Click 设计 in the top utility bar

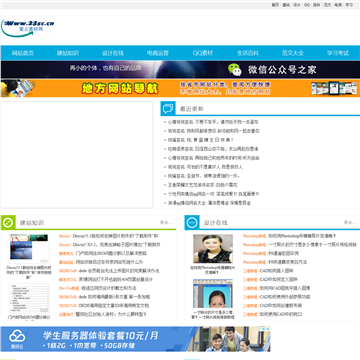[297, 5]
